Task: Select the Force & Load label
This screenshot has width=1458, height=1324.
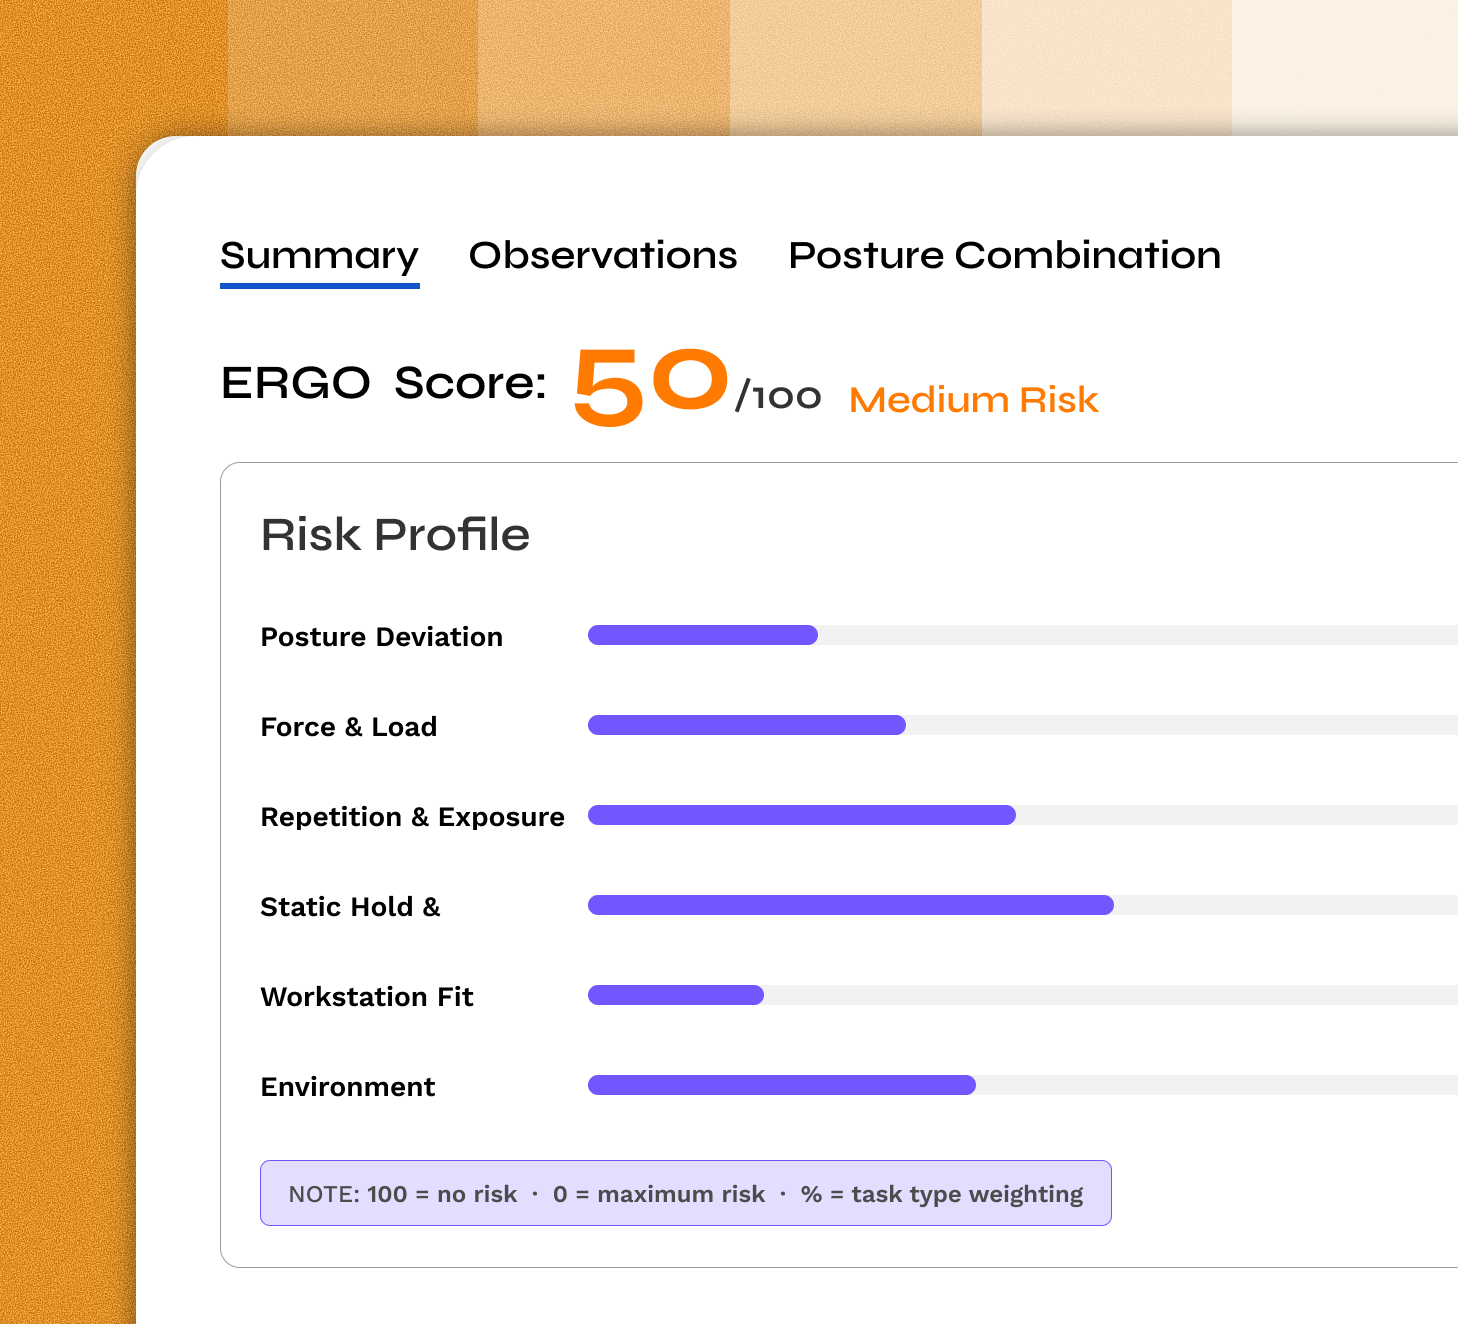Action: coord(348,727)
